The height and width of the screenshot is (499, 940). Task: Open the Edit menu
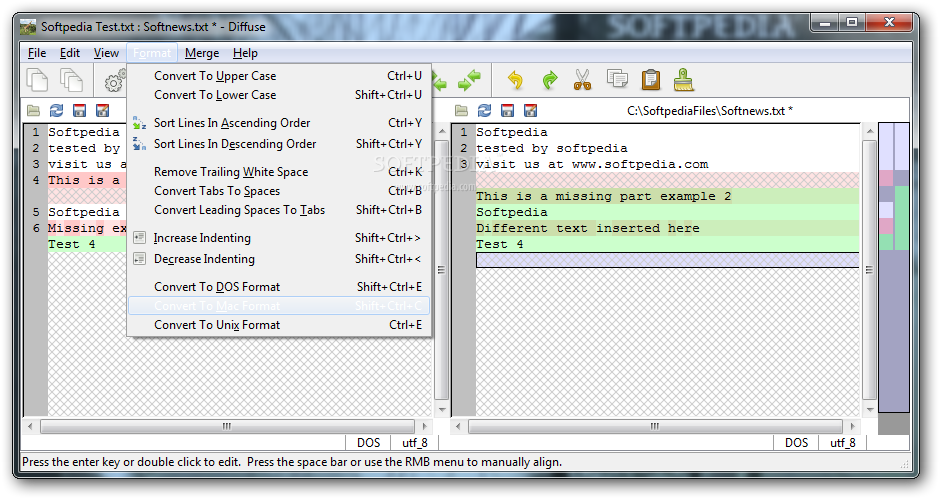point(70,53)
